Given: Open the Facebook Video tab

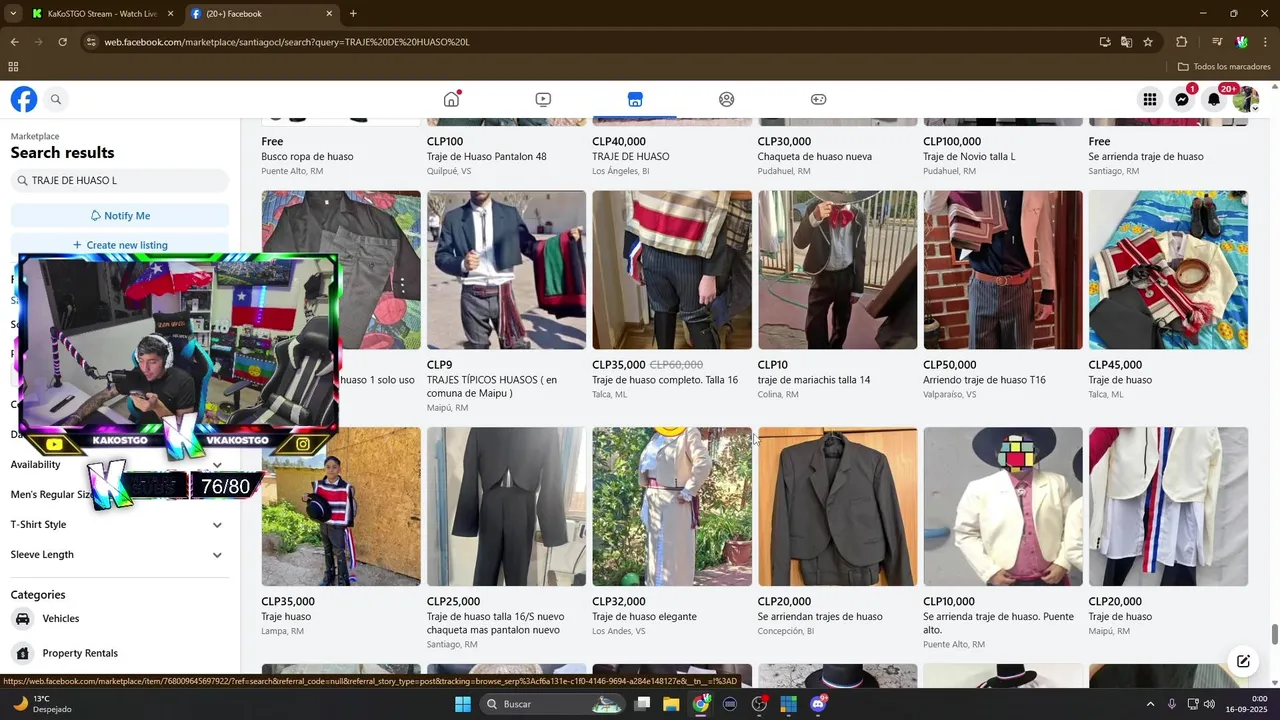Looking at the screenshot, I should click(543, 99).
